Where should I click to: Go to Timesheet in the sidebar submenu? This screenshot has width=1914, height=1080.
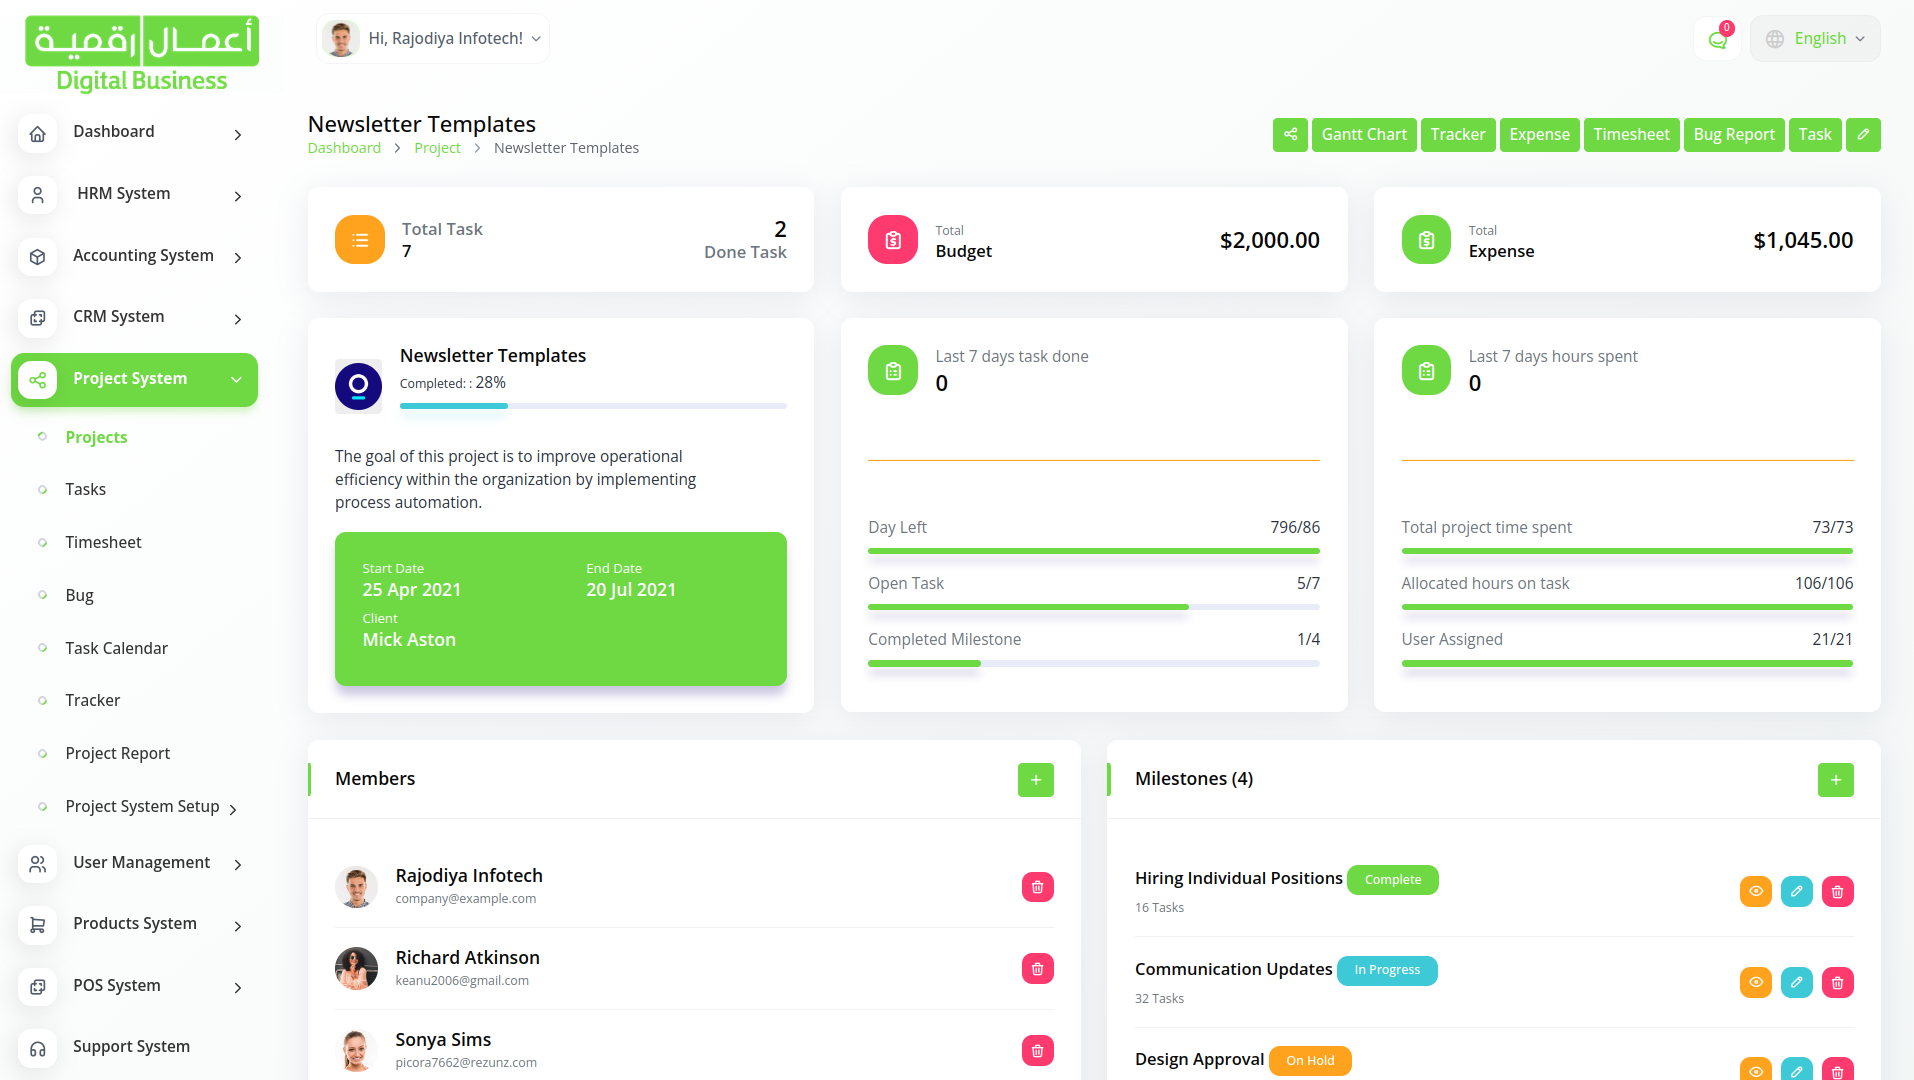click(103, 542)
